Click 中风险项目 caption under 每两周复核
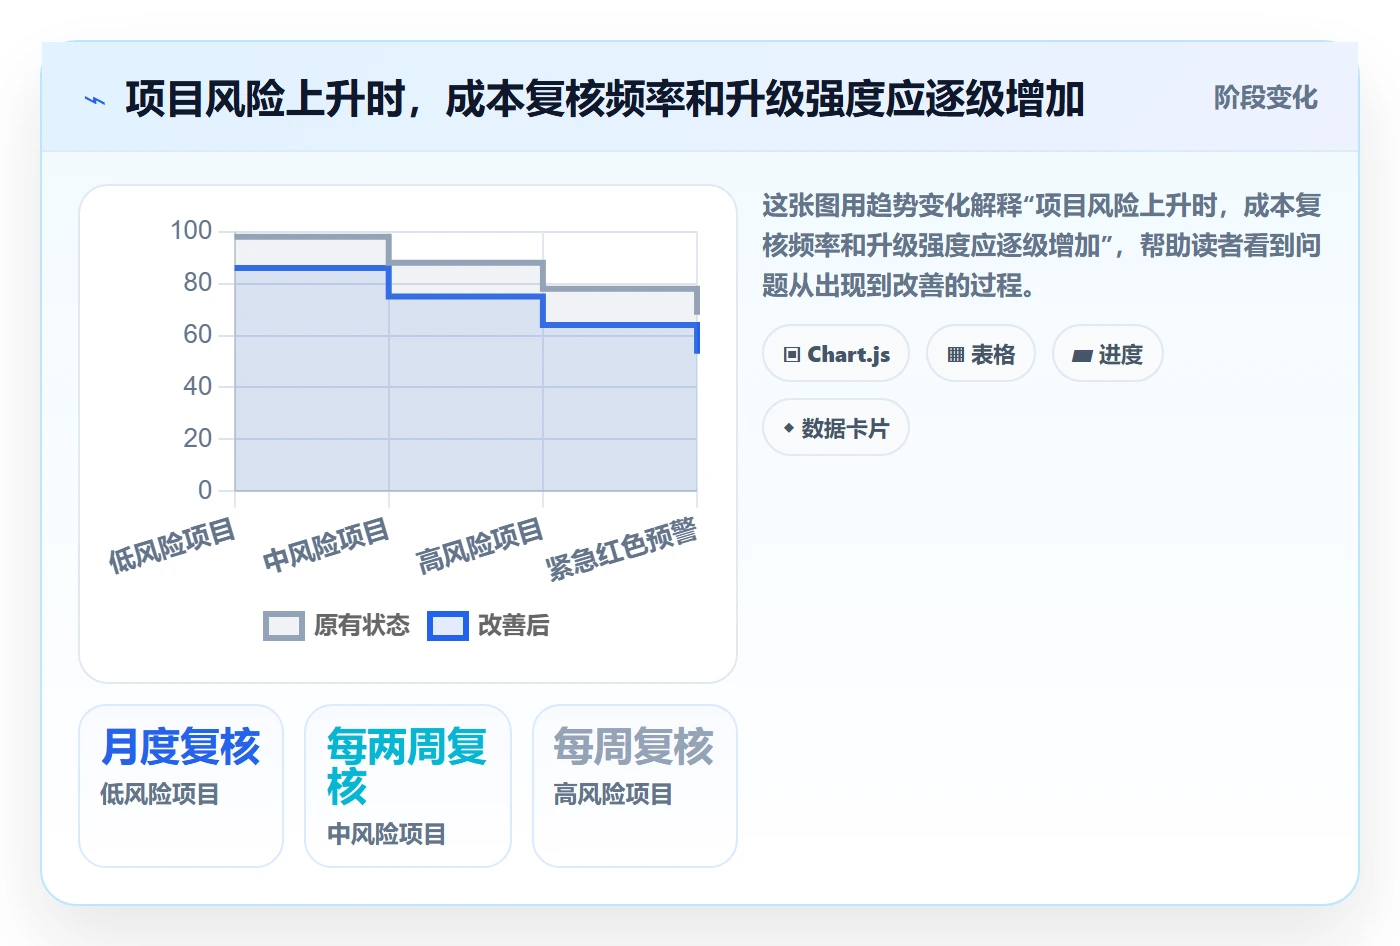This screenshot has height=946, width=1400. [x=387, y=834]
